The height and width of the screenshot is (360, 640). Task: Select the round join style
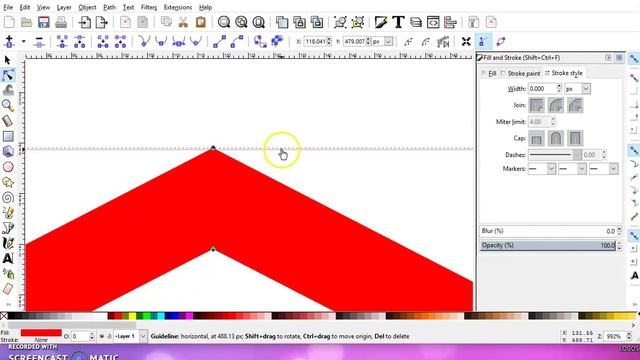[556, 105]
